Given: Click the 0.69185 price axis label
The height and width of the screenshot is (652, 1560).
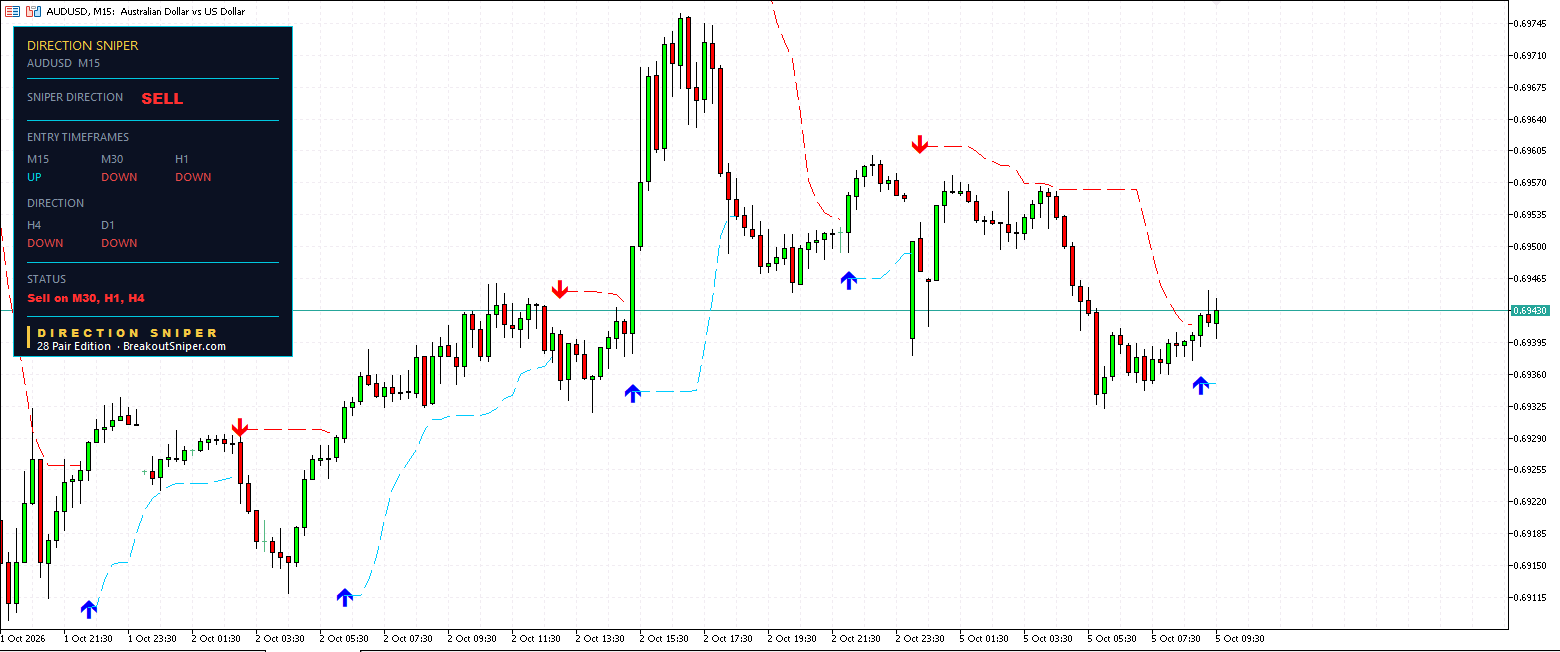Looking at the screenshot, I should click(x=1532, y=534).
